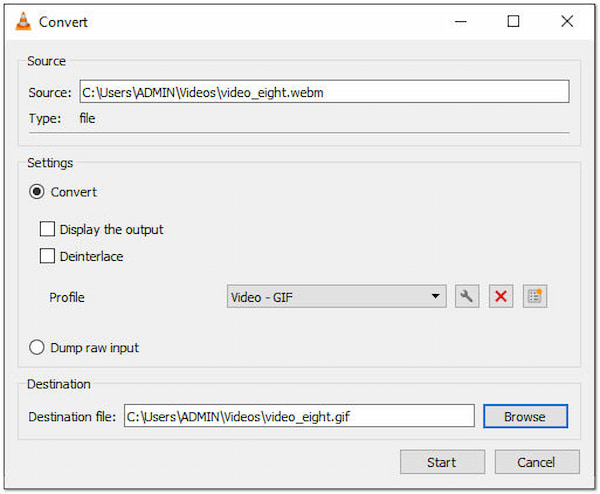Click the "Destination file:" label
This screenshot has width=600, height=494.
(x=72, y=416)
